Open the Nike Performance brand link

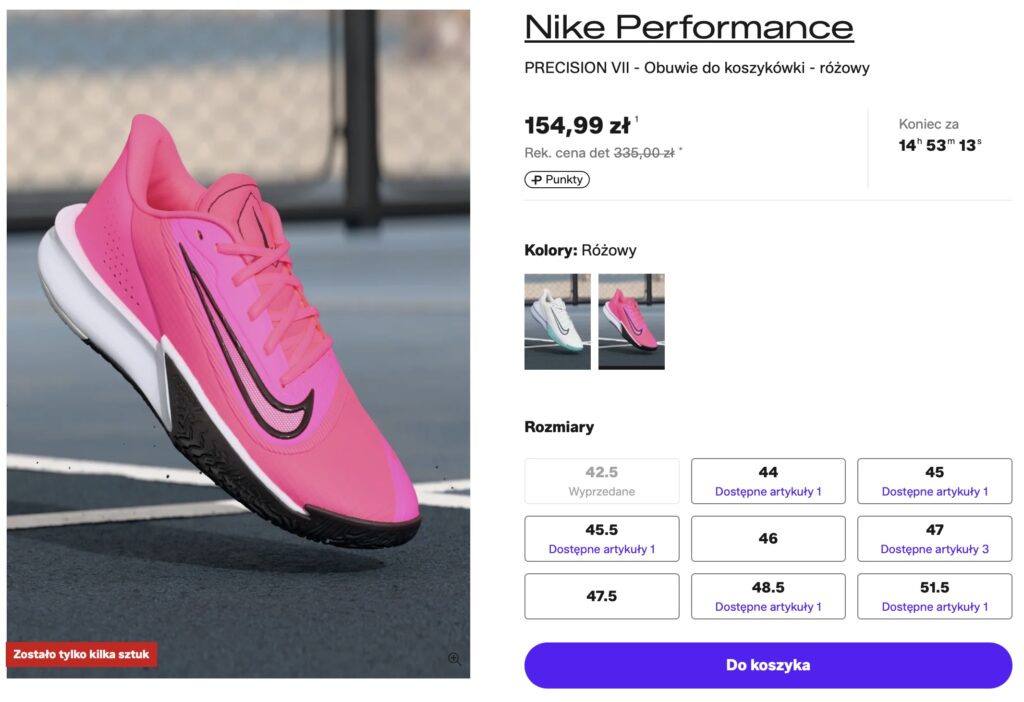click(689, 27)
